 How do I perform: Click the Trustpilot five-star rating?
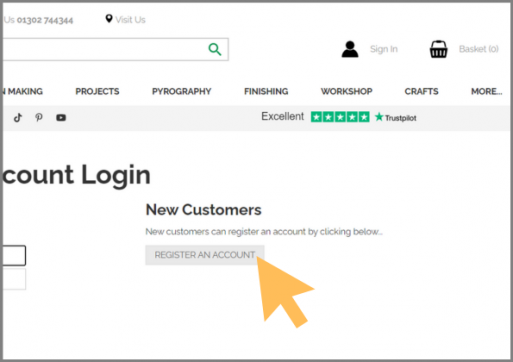(x=340, y=117)
